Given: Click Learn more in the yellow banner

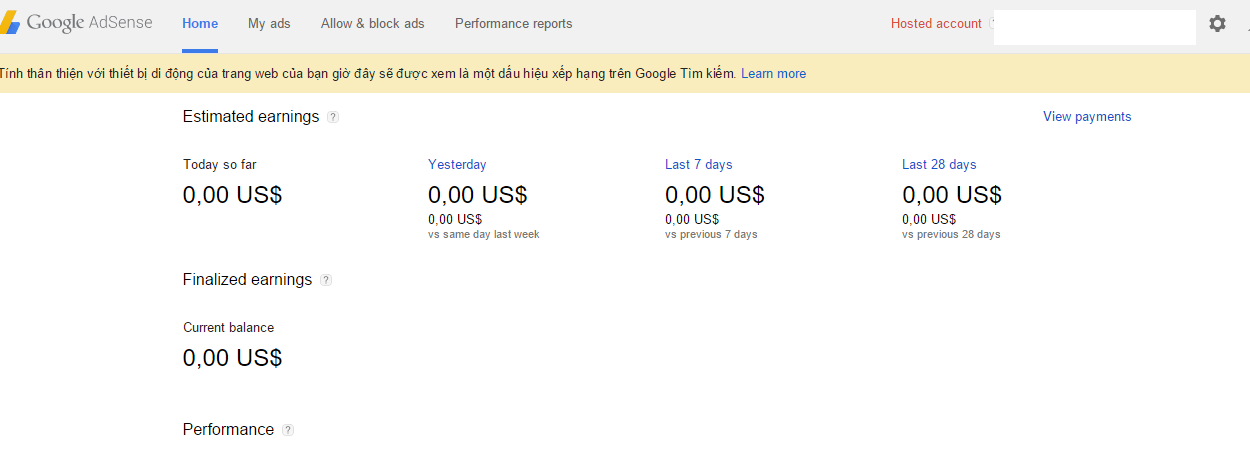Looking at the screenshot, I should click(773, 74).
